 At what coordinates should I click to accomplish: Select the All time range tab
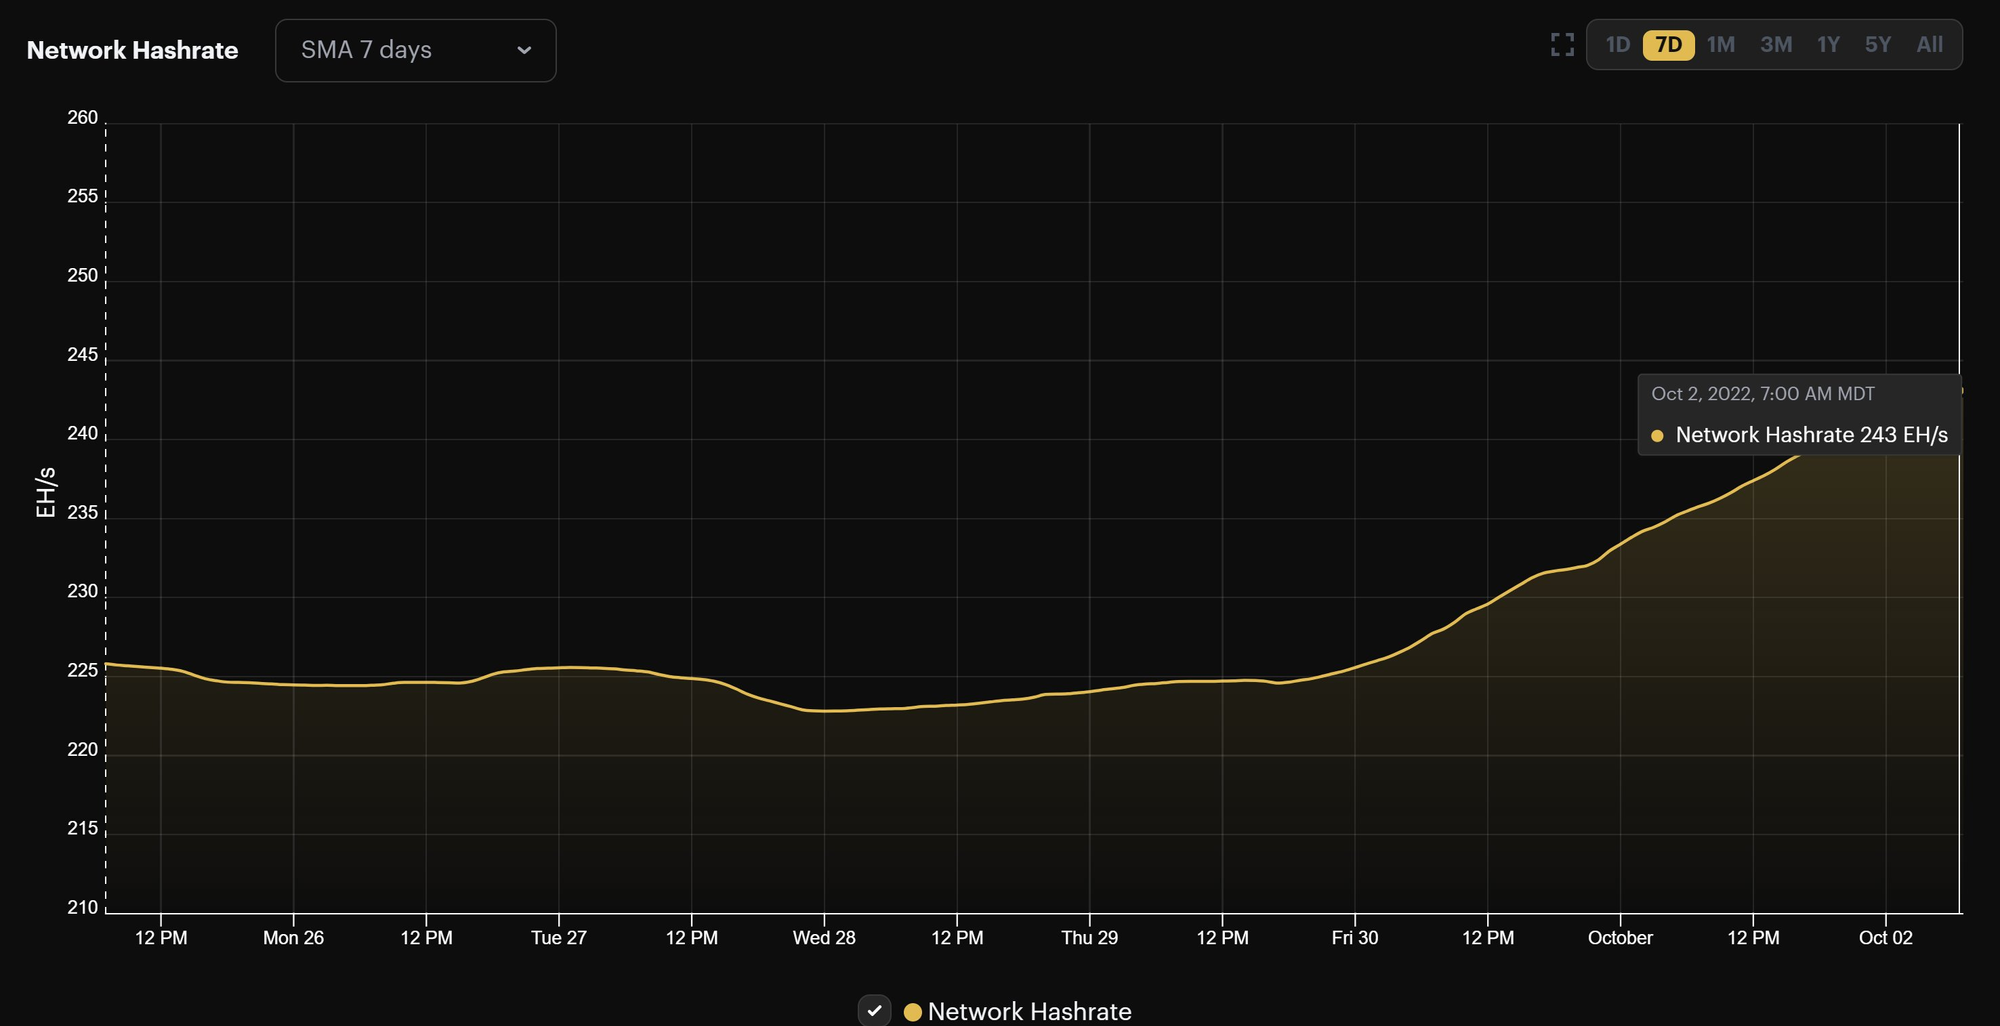(x=1929, y=44)
